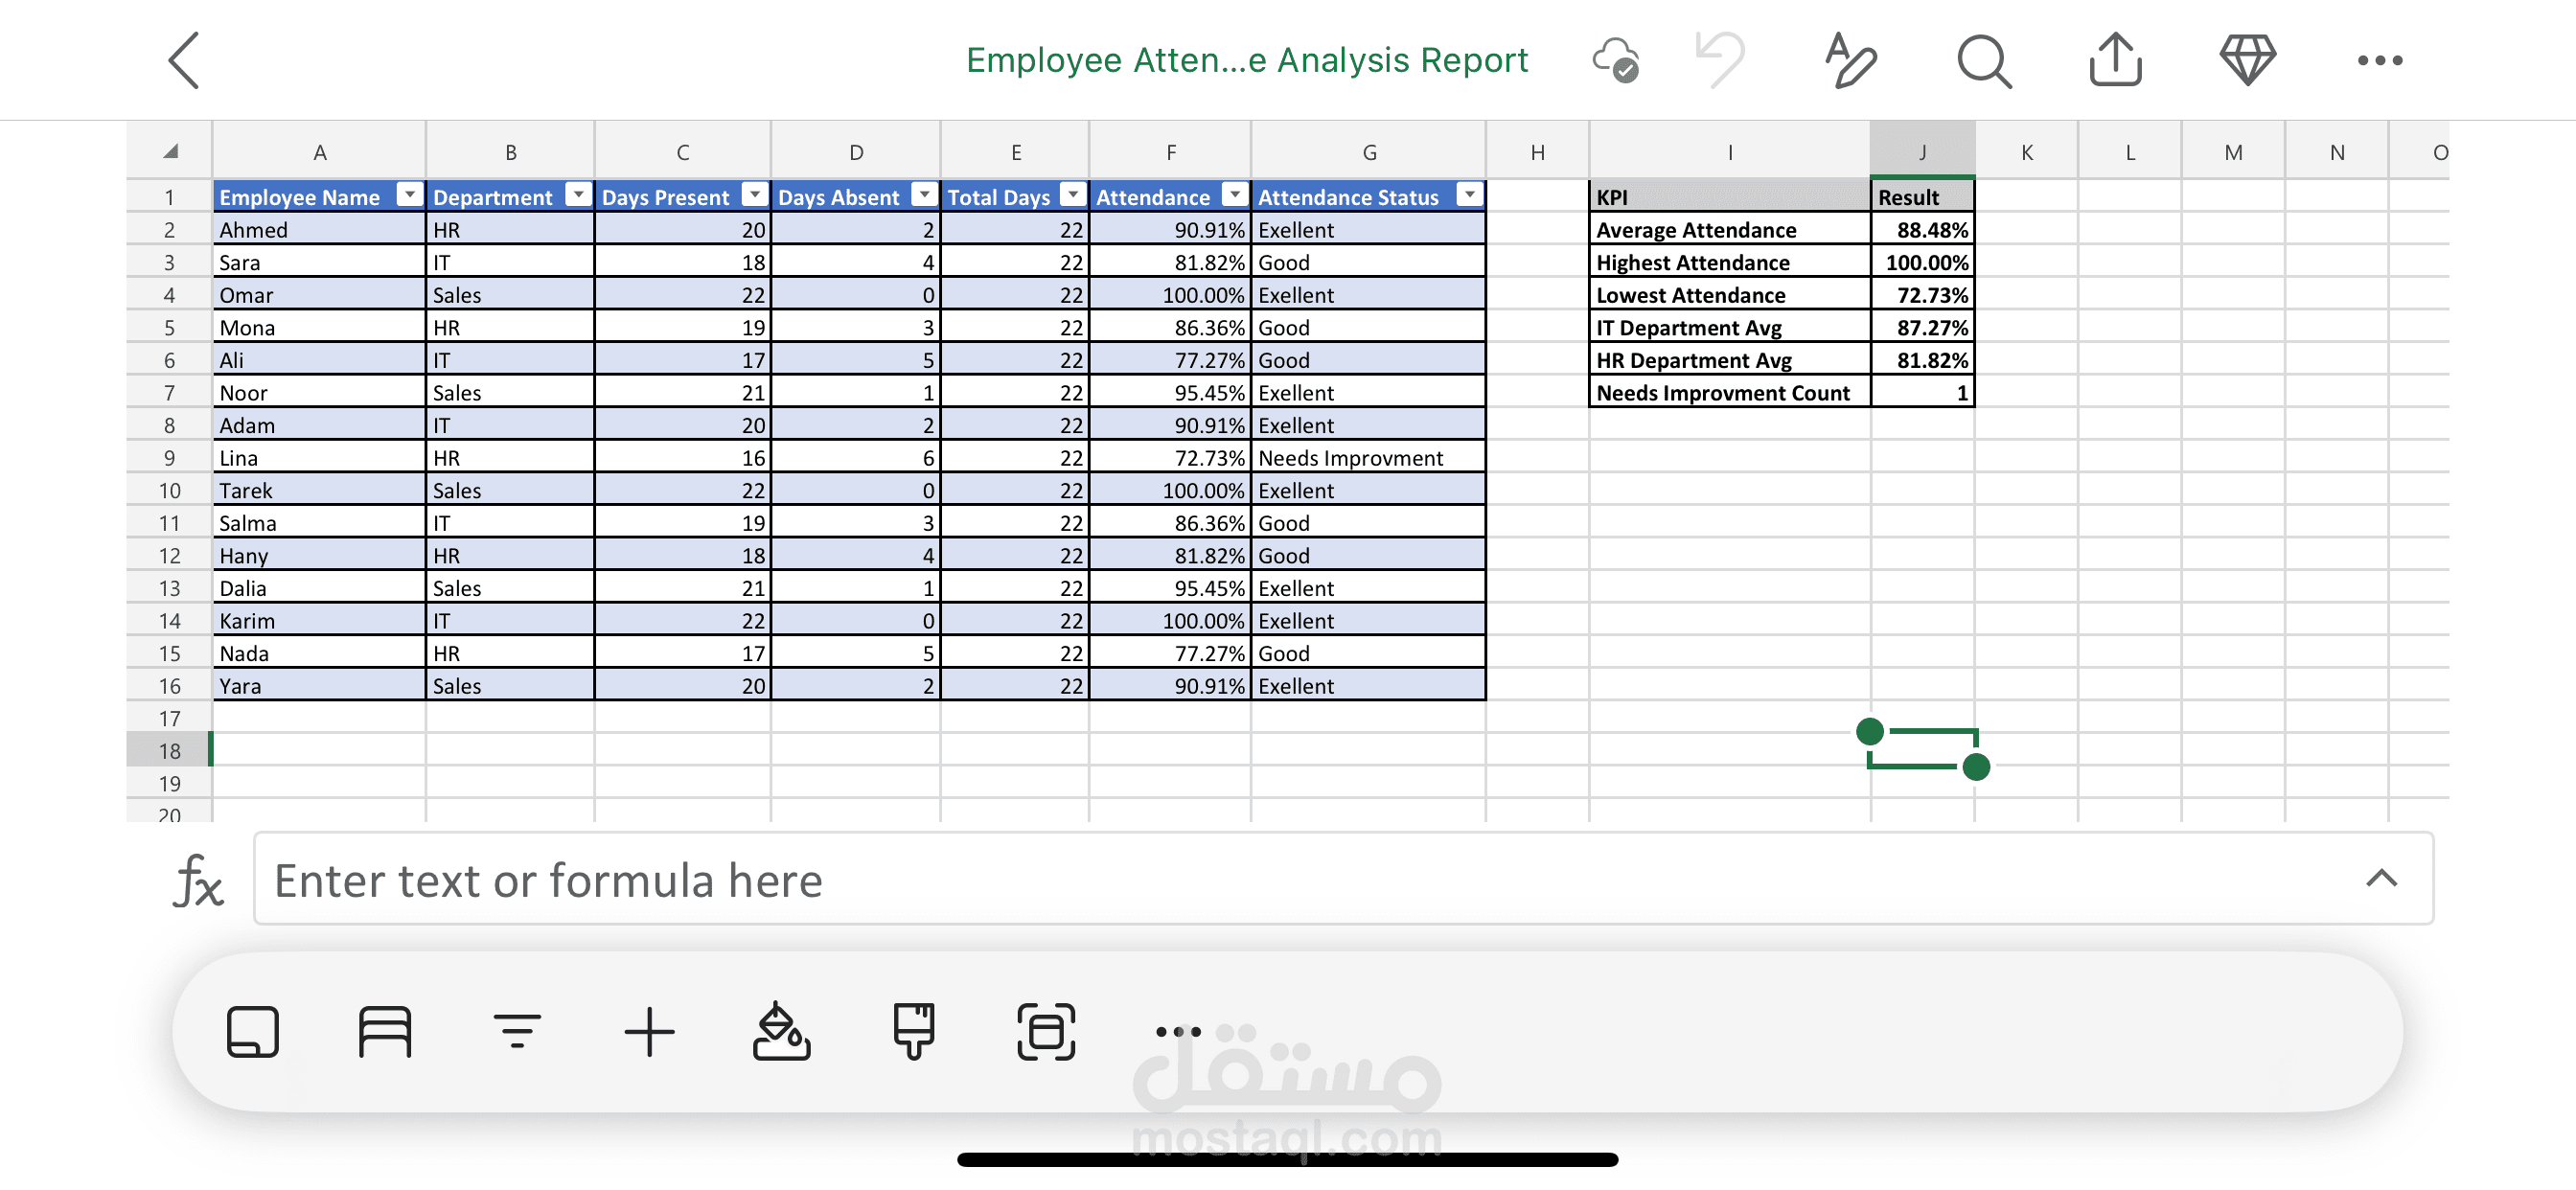Select the Lowest Attendance label cell

pyautogui.click(x=1729, y=295)
